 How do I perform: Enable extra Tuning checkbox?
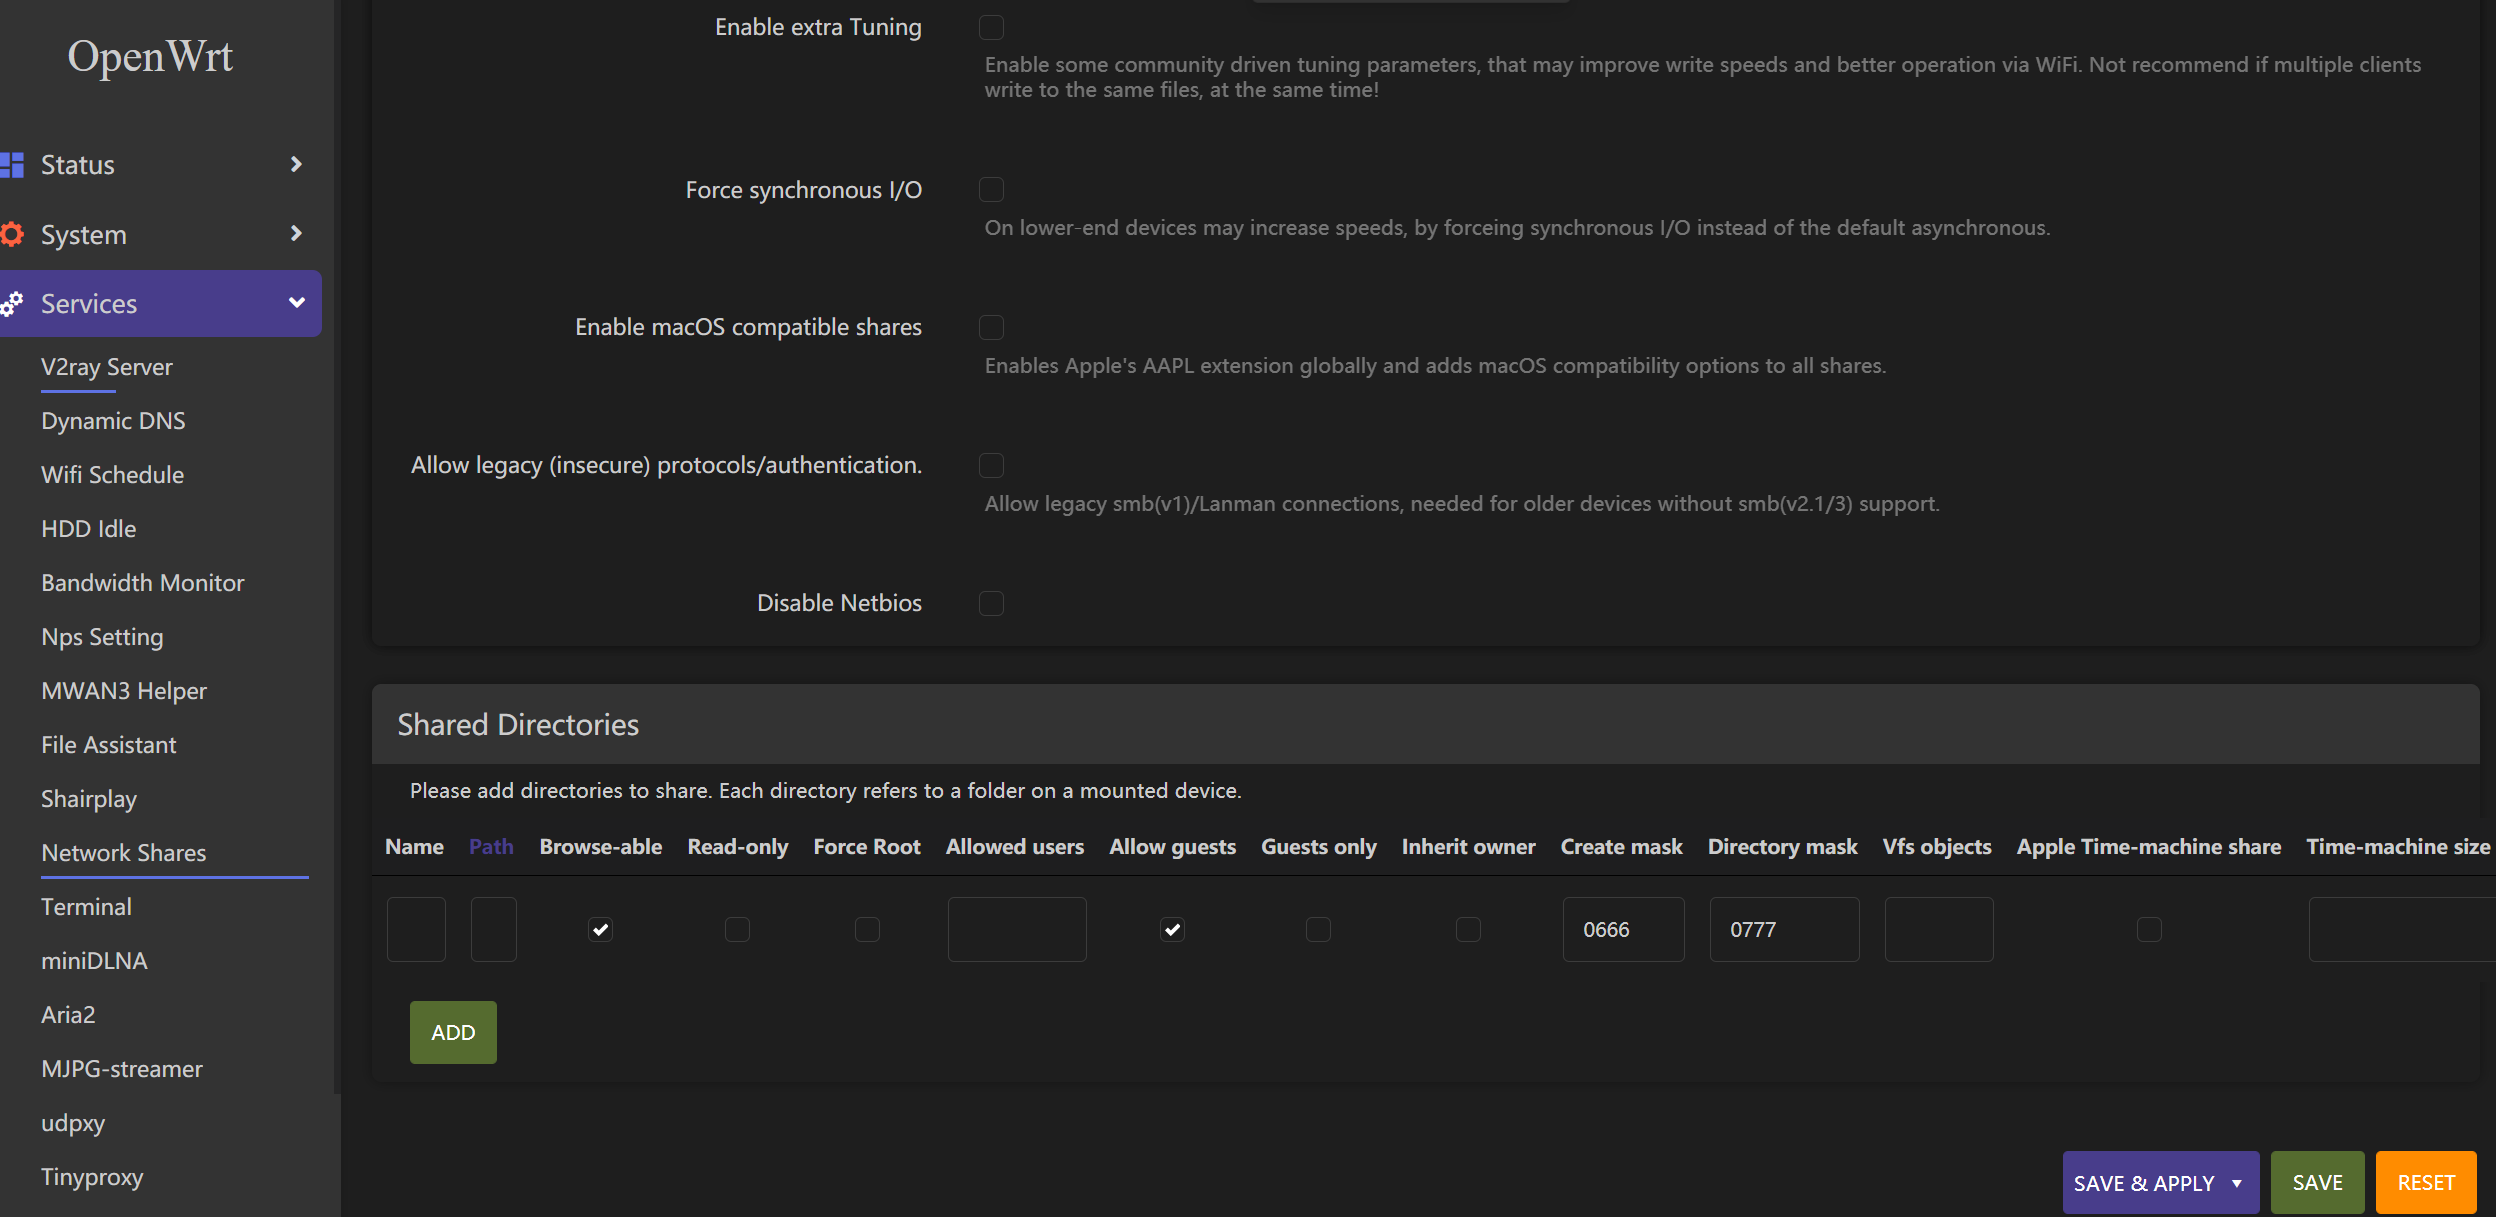pyautogui.click(x=991, y=27)
